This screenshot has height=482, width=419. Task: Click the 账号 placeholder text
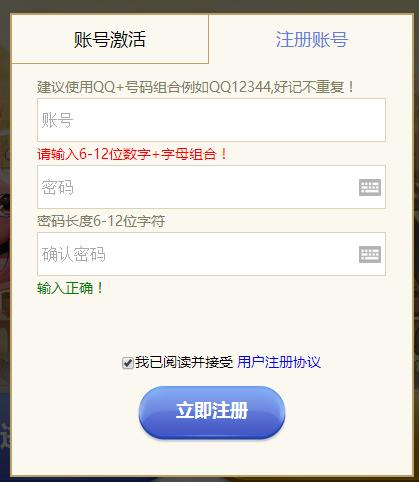point(57,120)
